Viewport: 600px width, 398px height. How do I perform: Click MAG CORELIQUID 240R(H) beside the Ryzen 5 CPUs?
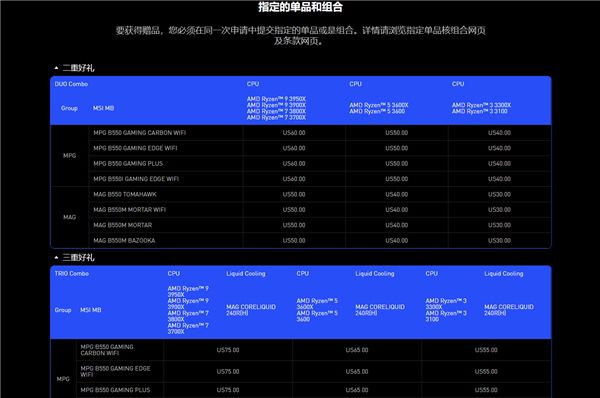(x=380, y=310)
